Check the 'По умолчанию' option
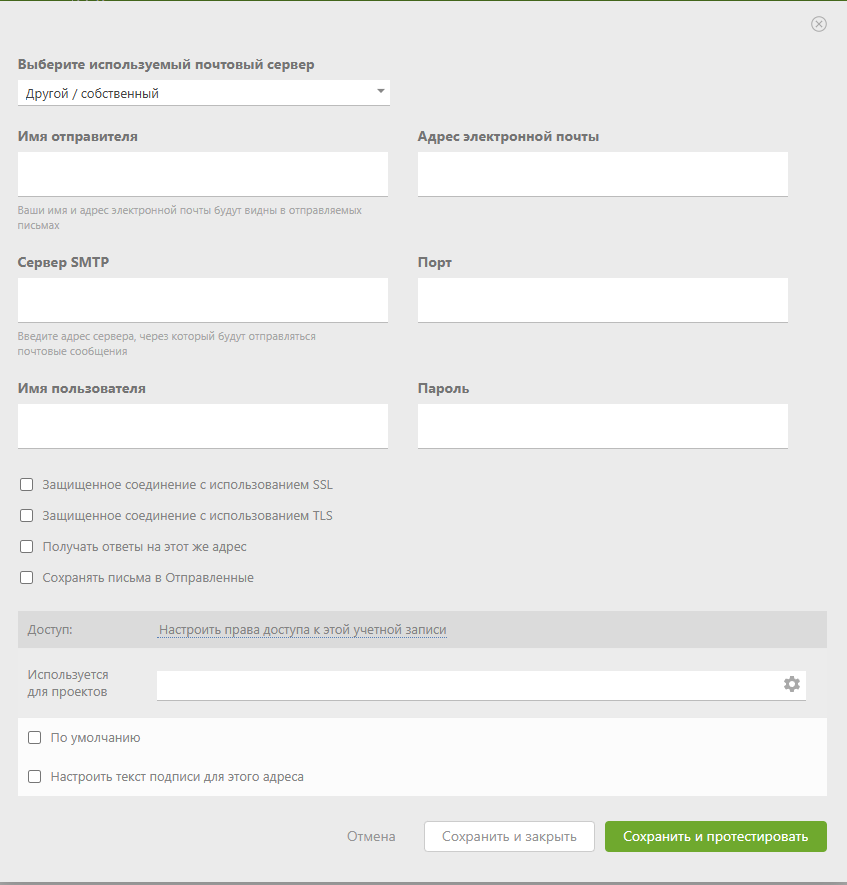847x885 pixels. 35,738
